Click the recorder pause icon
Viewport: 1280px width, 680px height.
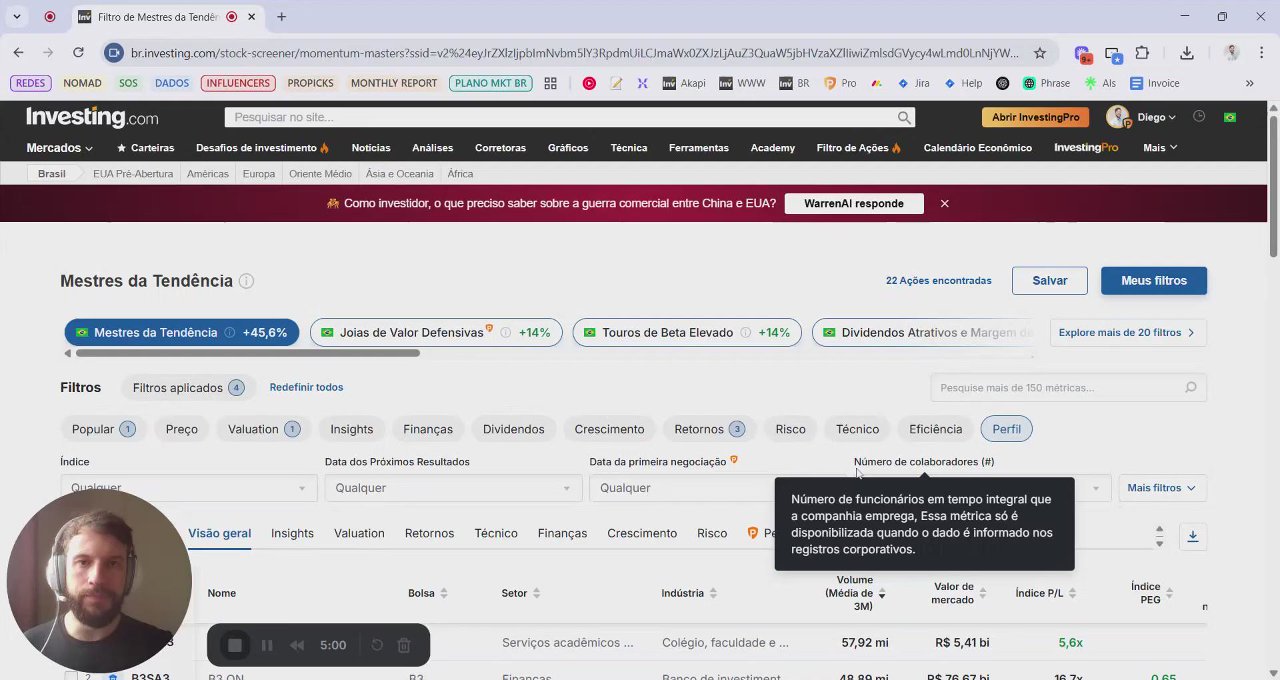pyautogui.click(x=267, y=645)
